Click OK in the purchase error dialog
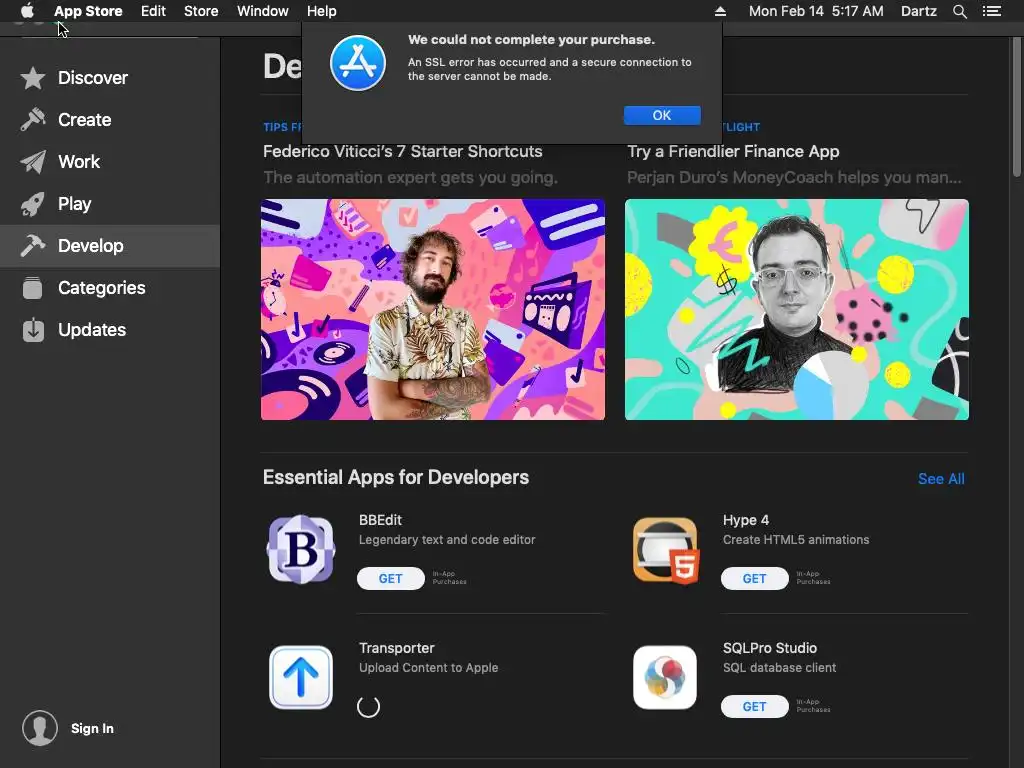 pos(662,115)
